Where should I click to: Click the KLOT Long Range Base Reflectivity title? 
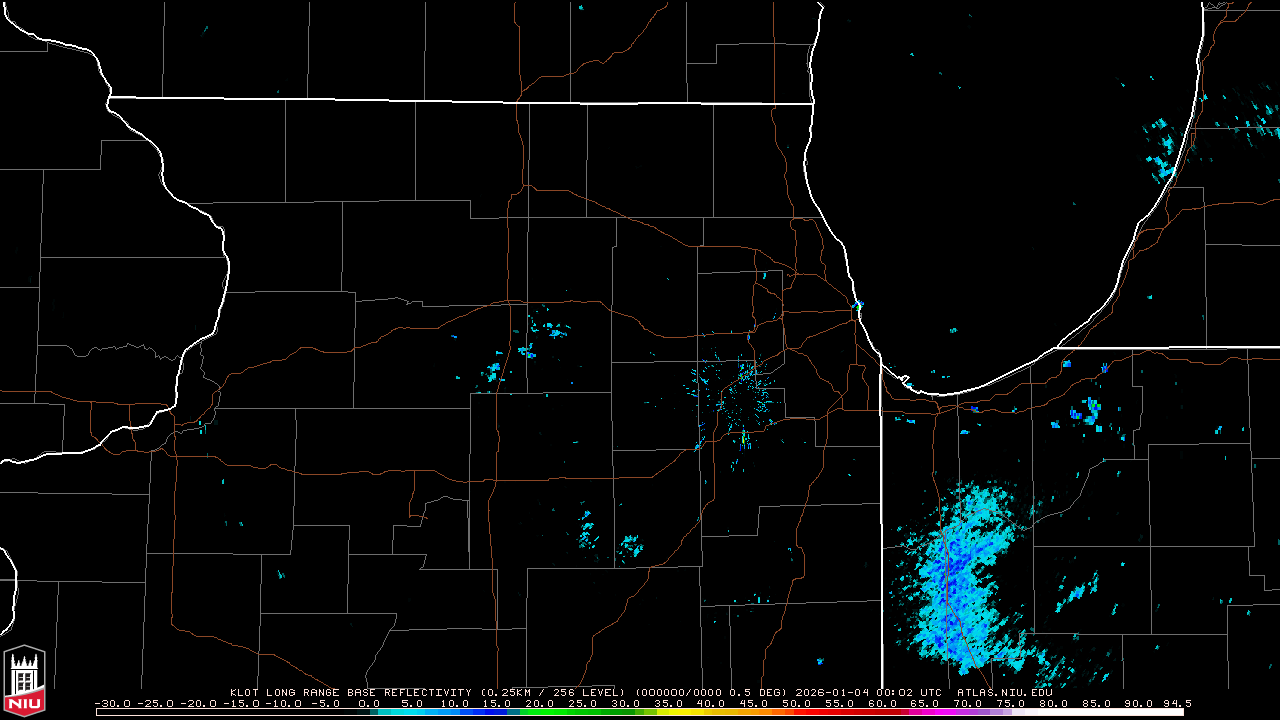352,692
